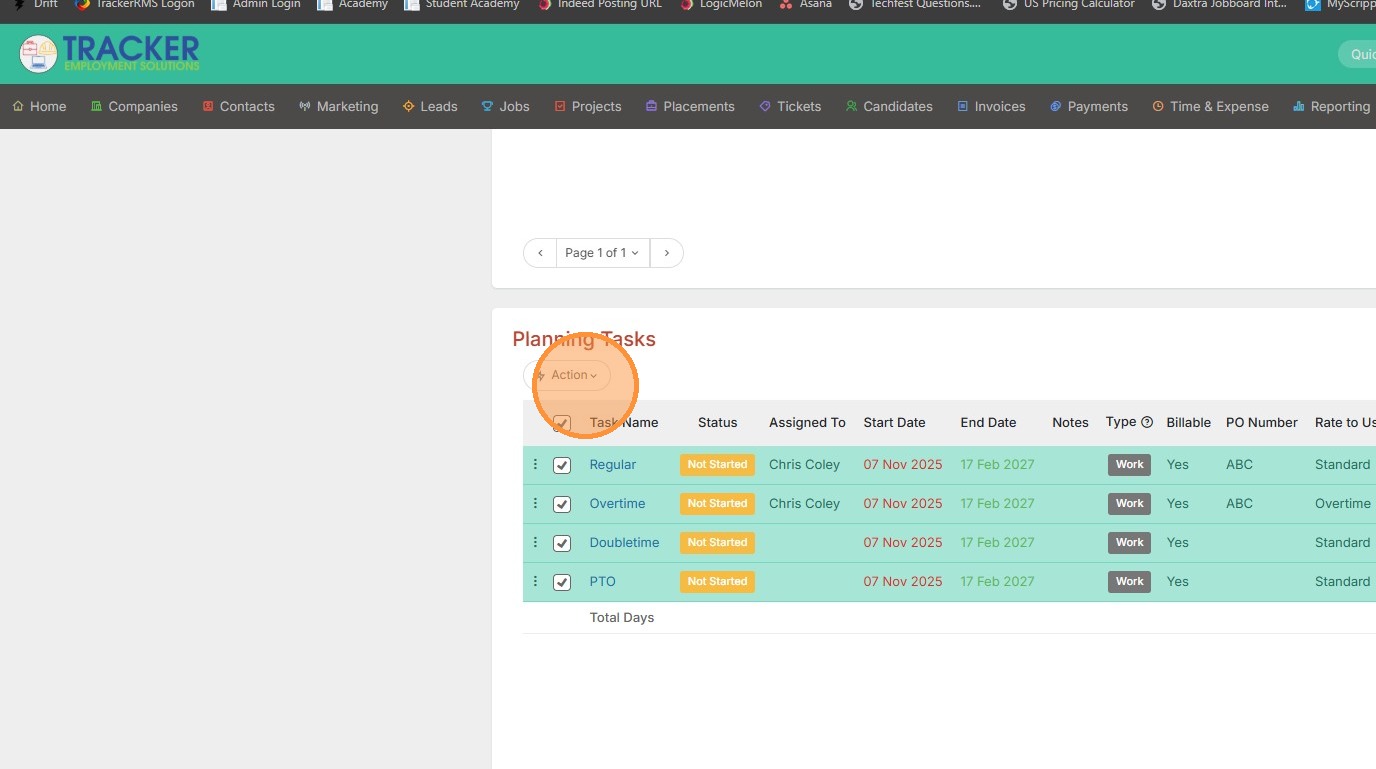Image resolution: width=1376 pixels, height=769 pixels.
Task: Click the End Date column header
Action: 988,422
